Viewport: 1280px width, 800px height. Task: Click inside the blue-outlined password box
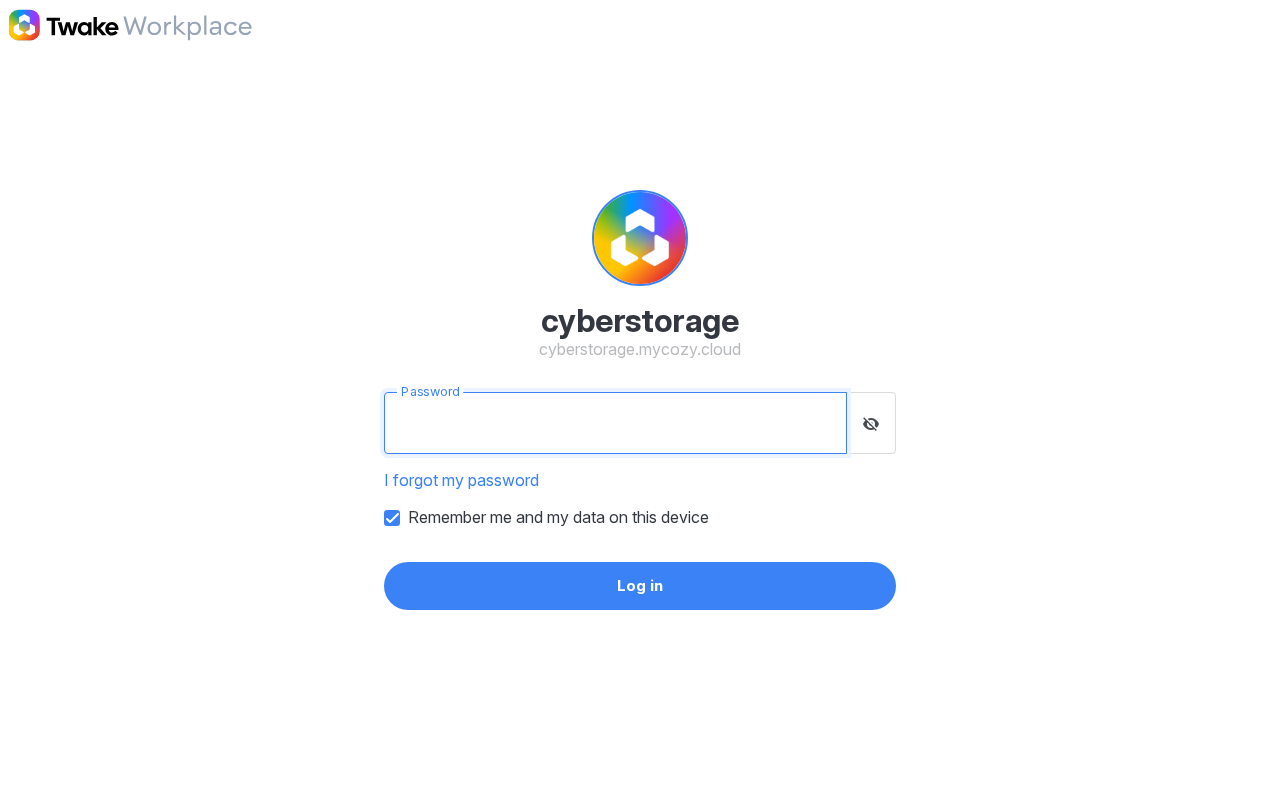(615, 423)
